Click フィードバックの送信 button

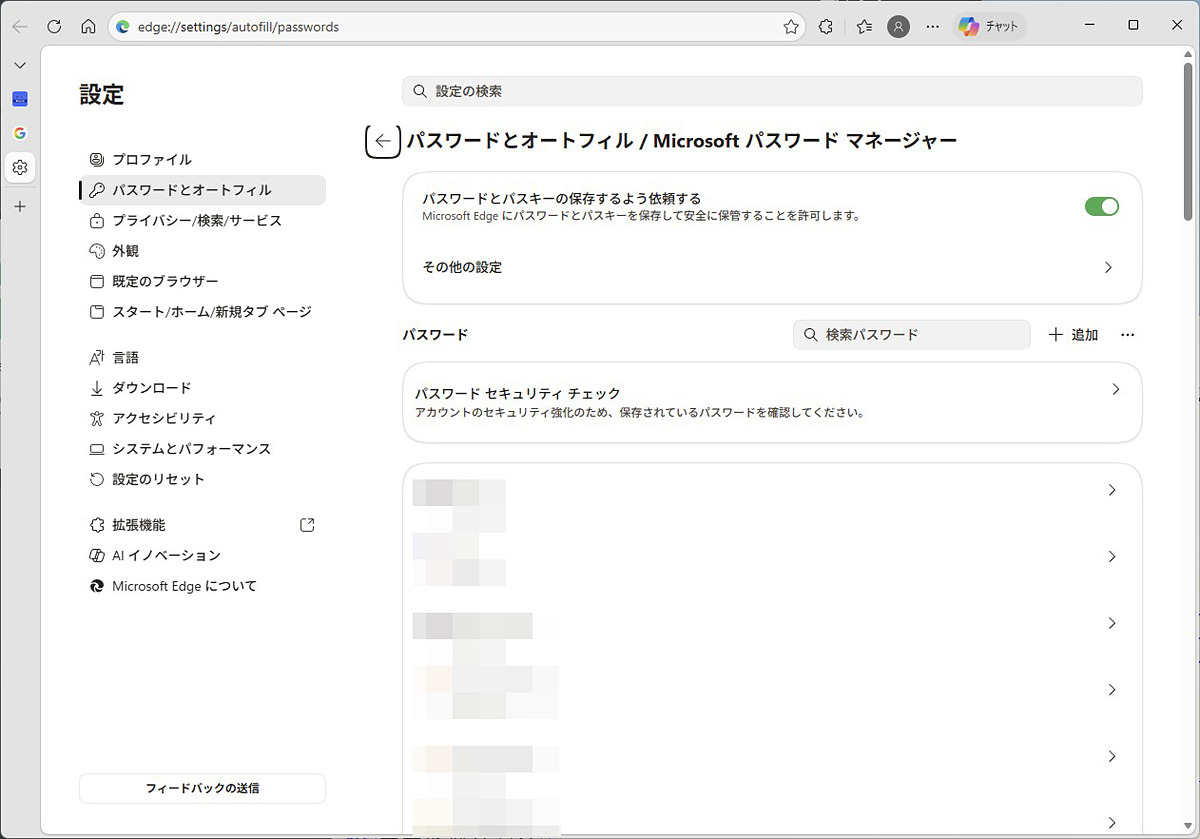[x=202, y=788]
